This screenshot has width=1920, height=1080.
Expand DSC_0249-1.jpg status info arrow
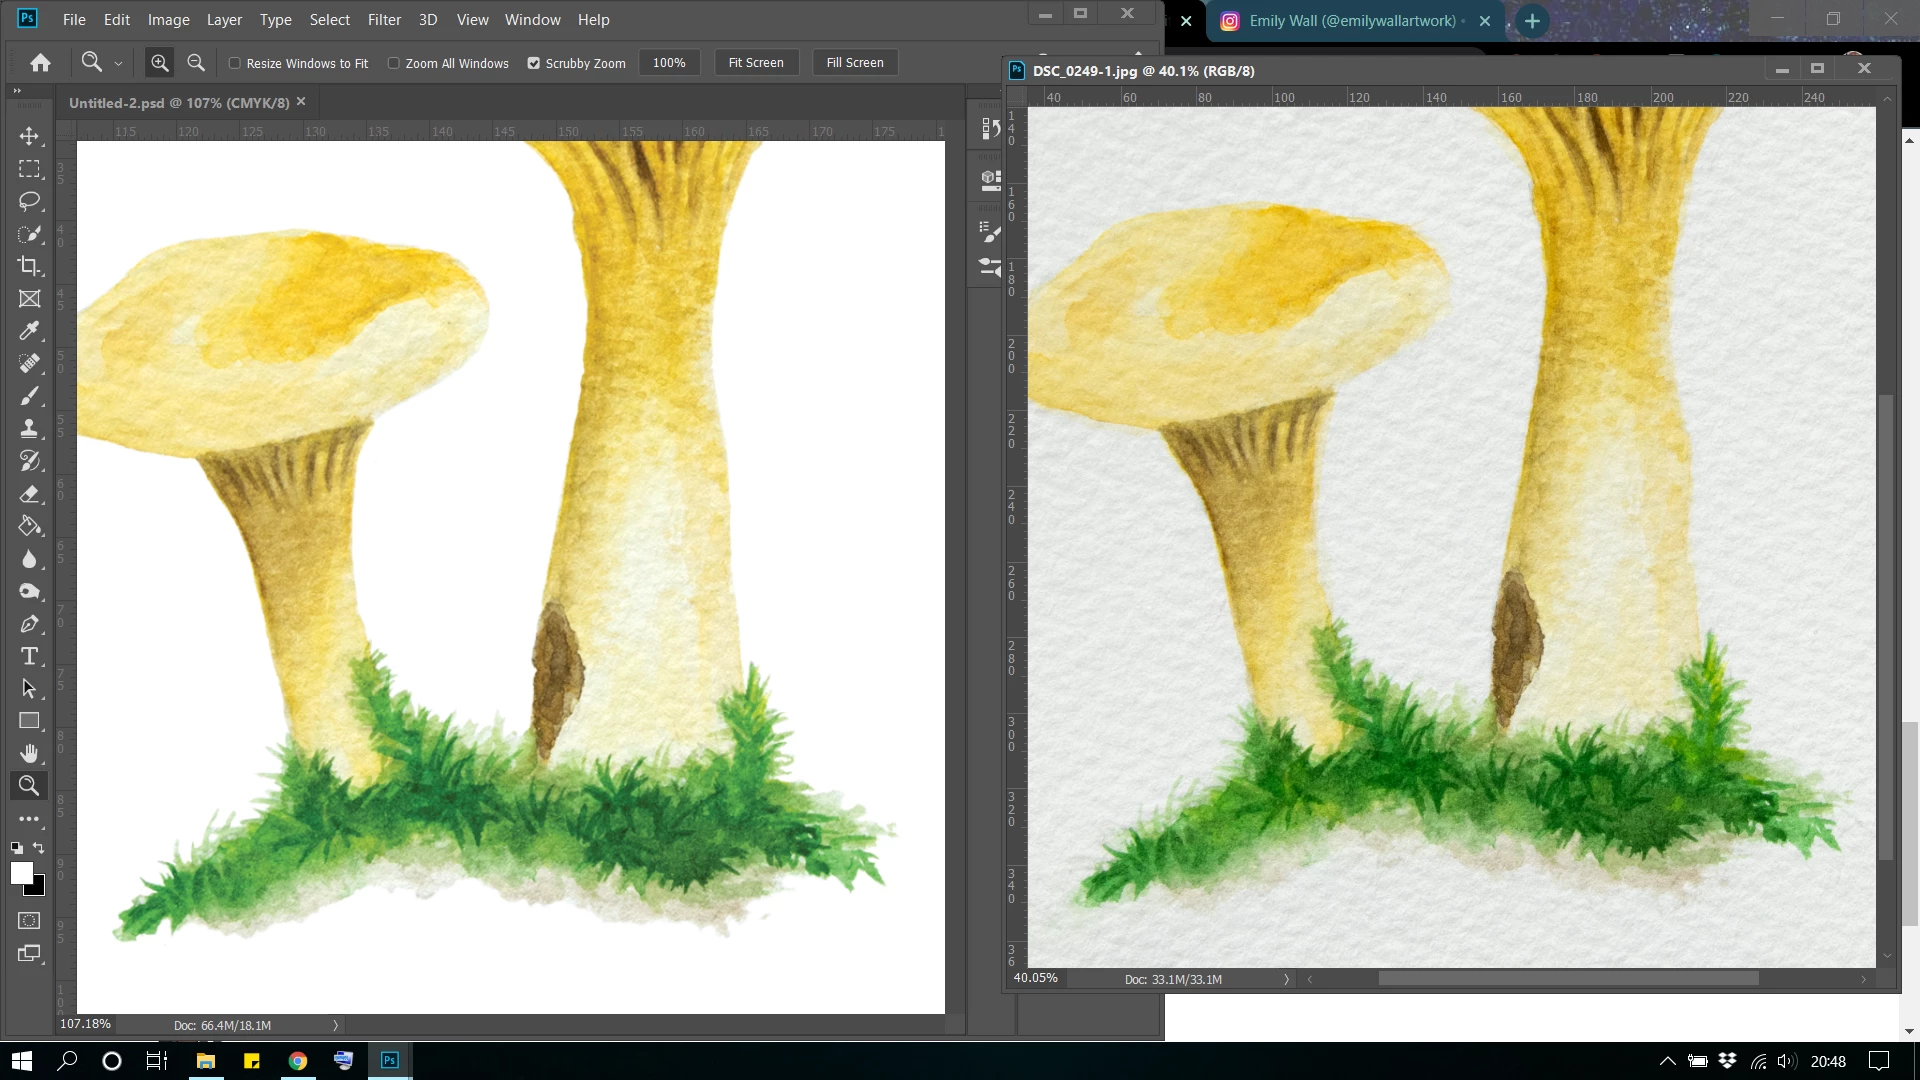[1286, 980]
